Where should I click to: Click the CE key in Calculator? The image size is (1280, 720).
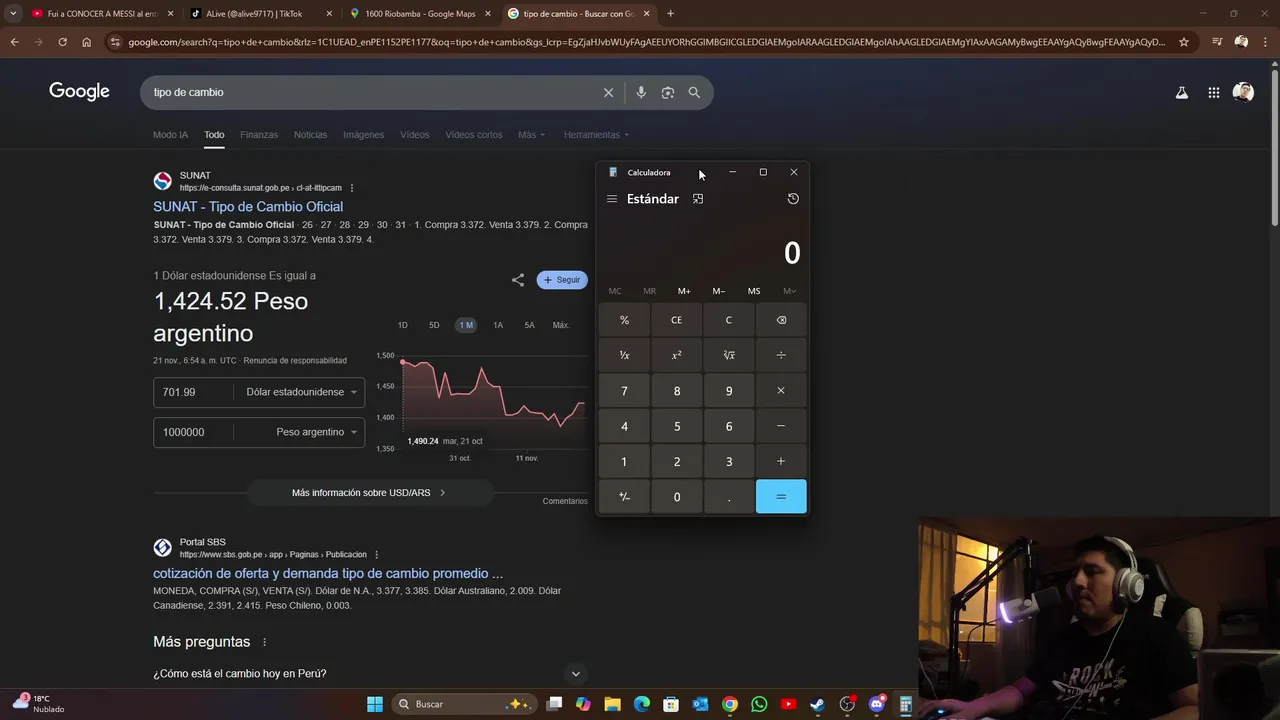tap(676, 320)
